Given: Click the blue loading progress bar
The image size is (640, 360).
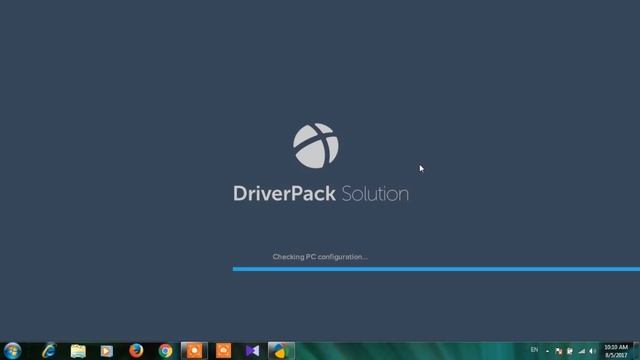Looking at the screenshot, I should click(x=436, y=269).
